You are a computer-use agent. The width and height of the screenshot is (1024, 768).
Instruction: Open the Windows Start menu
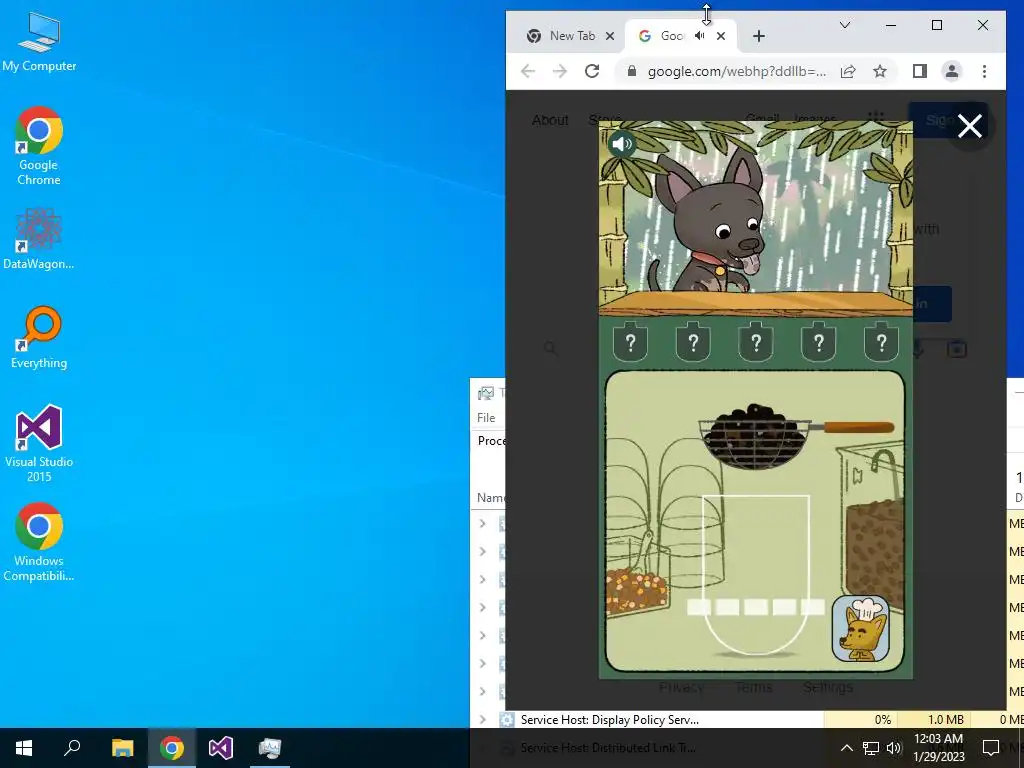24,748
